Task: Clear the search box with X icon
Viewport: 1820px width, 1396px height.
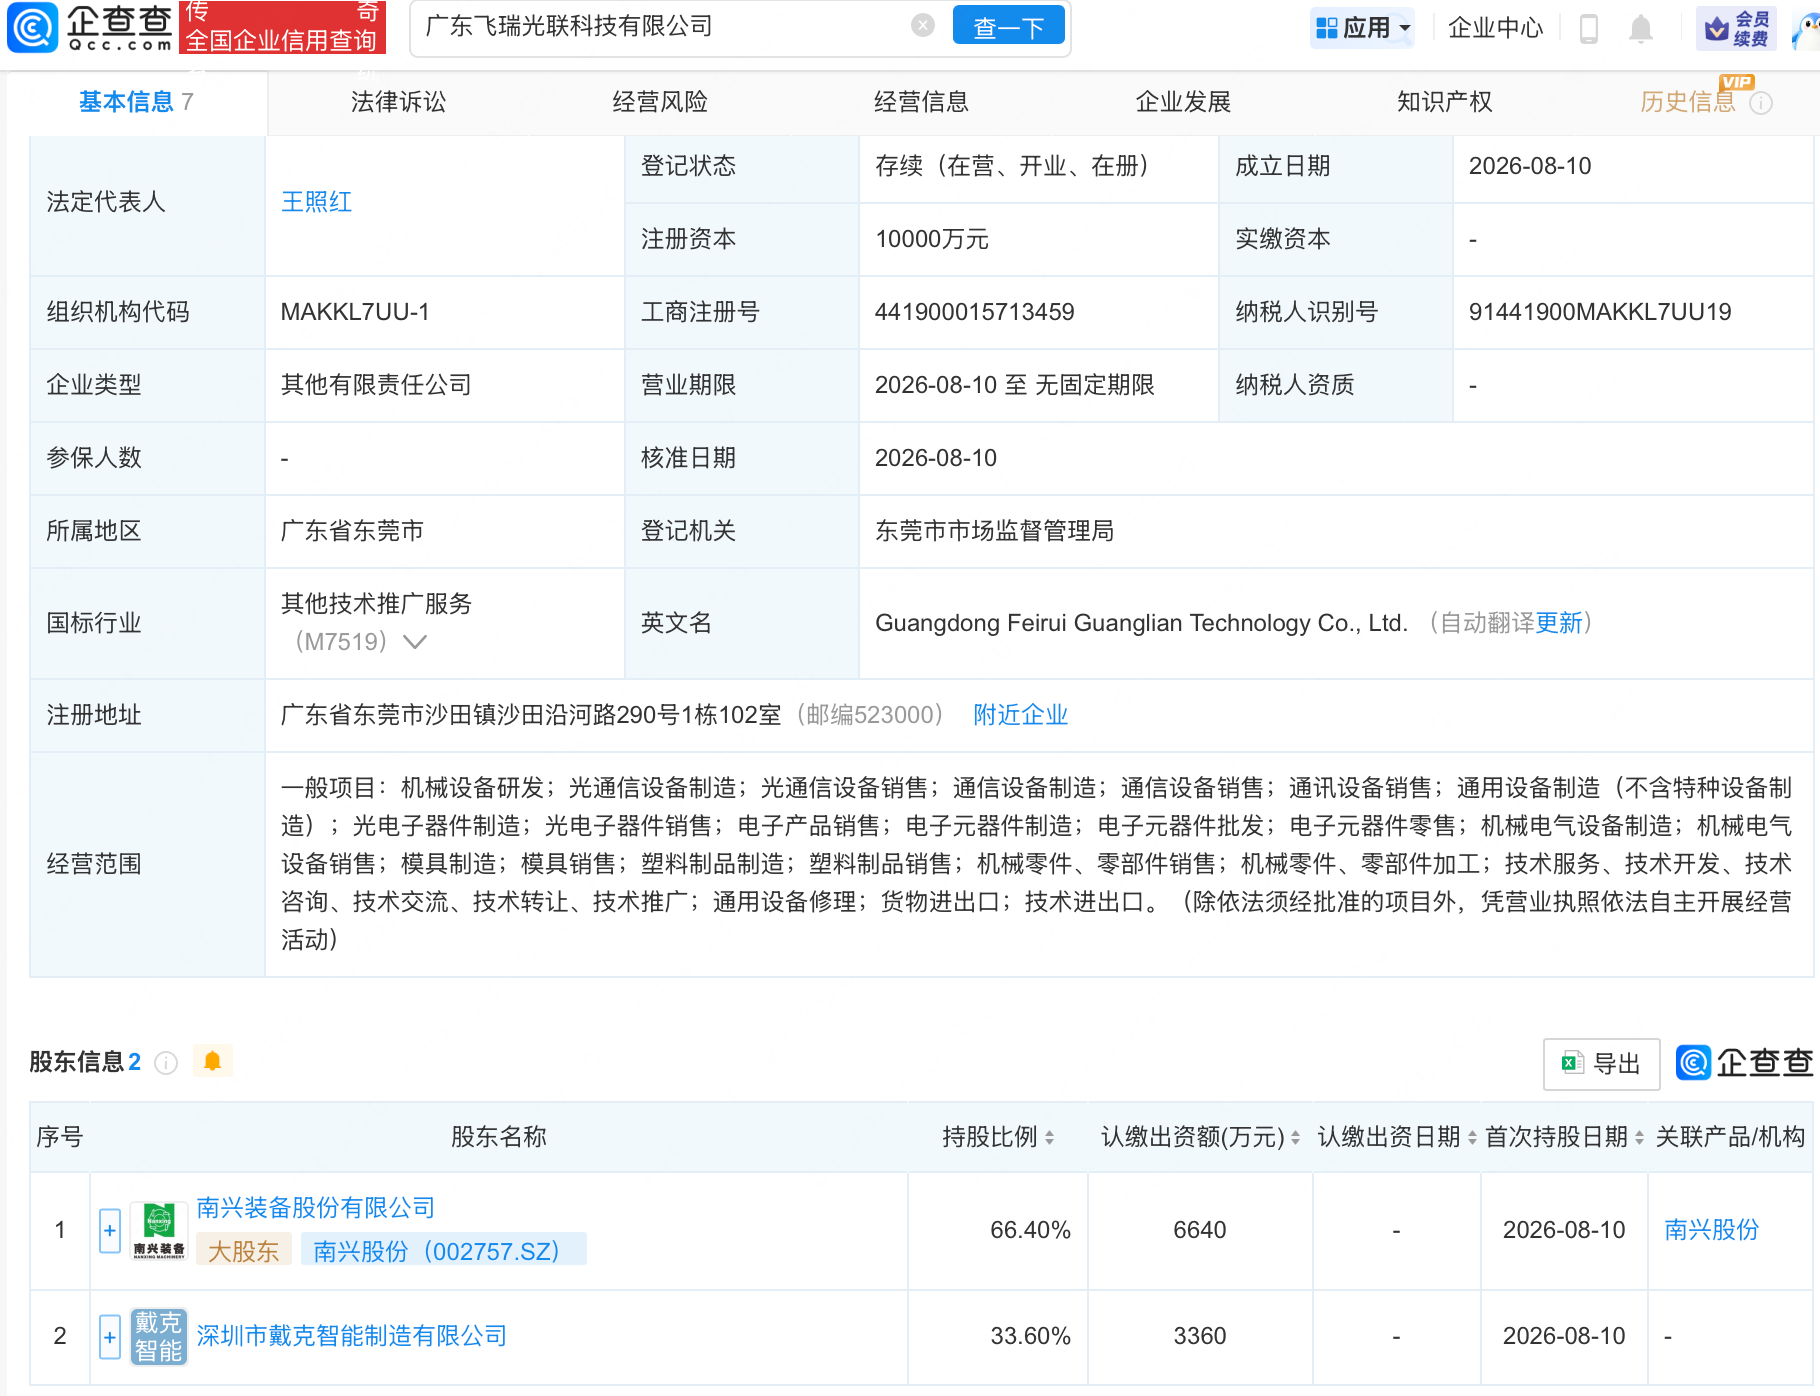Action: pos(923,26)
